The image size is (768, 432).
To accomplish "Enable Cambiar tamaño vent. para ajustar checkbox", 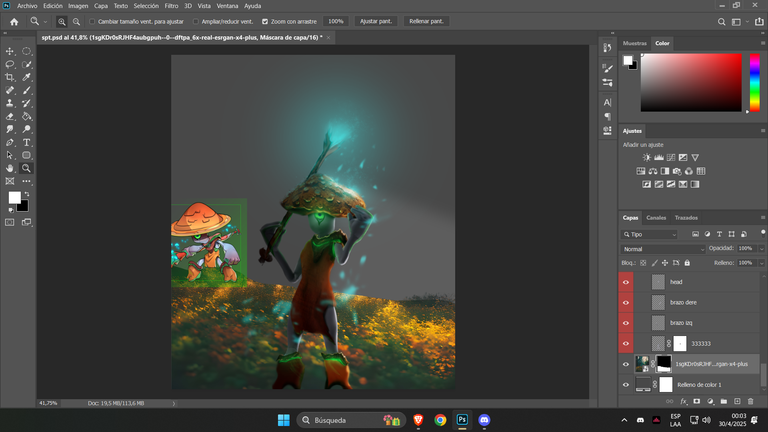I will point(92,22).
